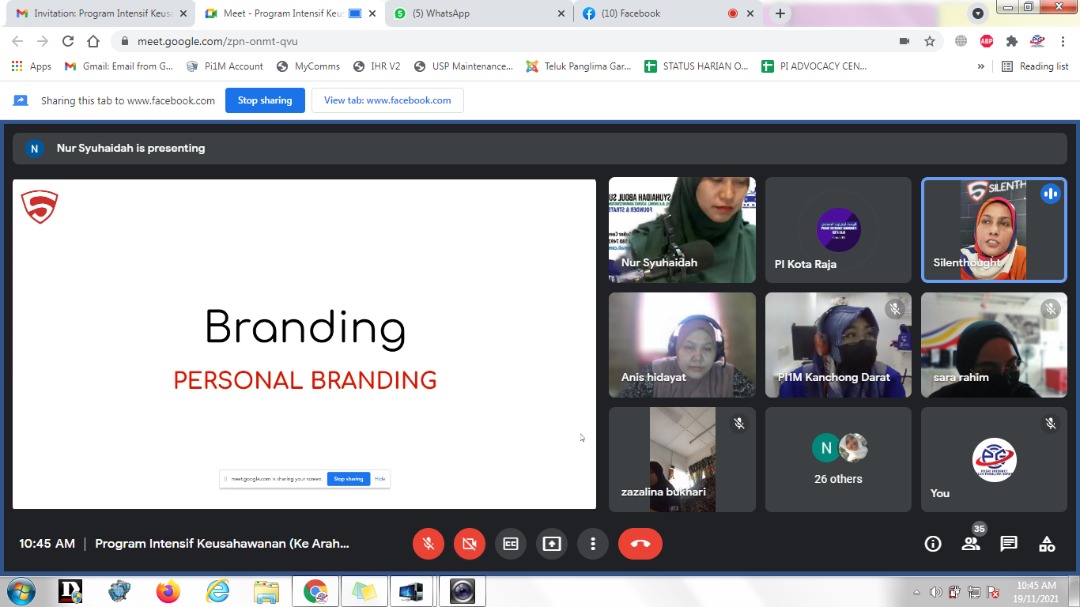
Task: Click the blue Stop sharing button
Action: [264, 100]
